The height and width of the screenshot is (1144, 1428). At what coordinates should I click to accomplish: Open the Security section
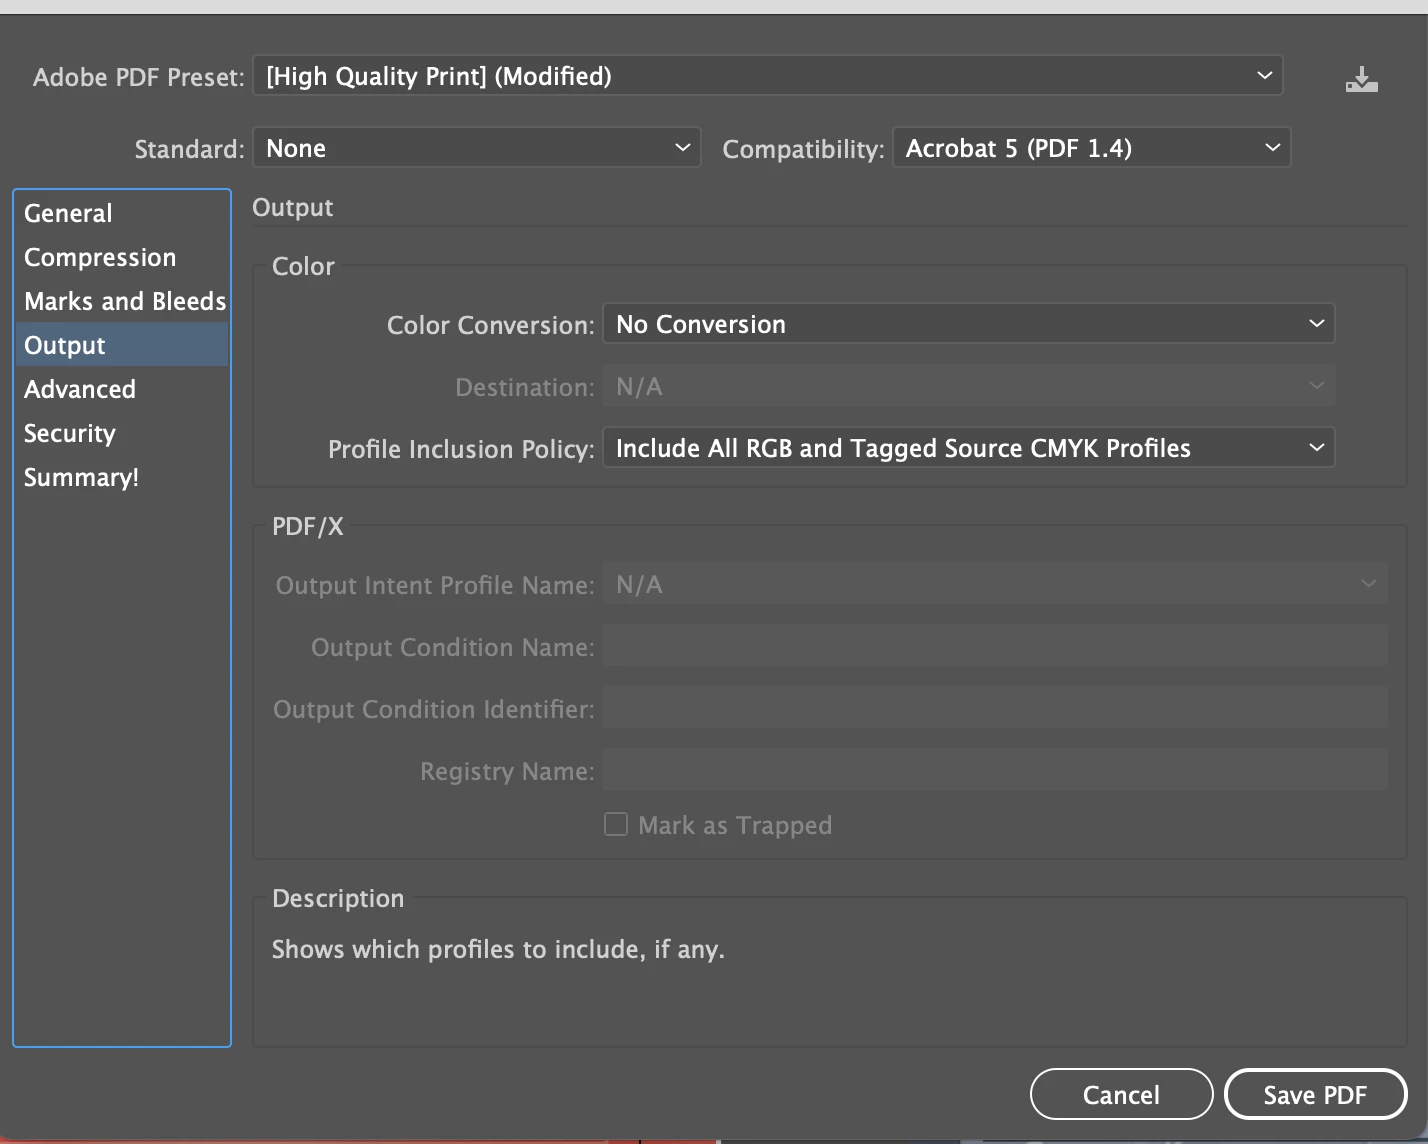121,433
